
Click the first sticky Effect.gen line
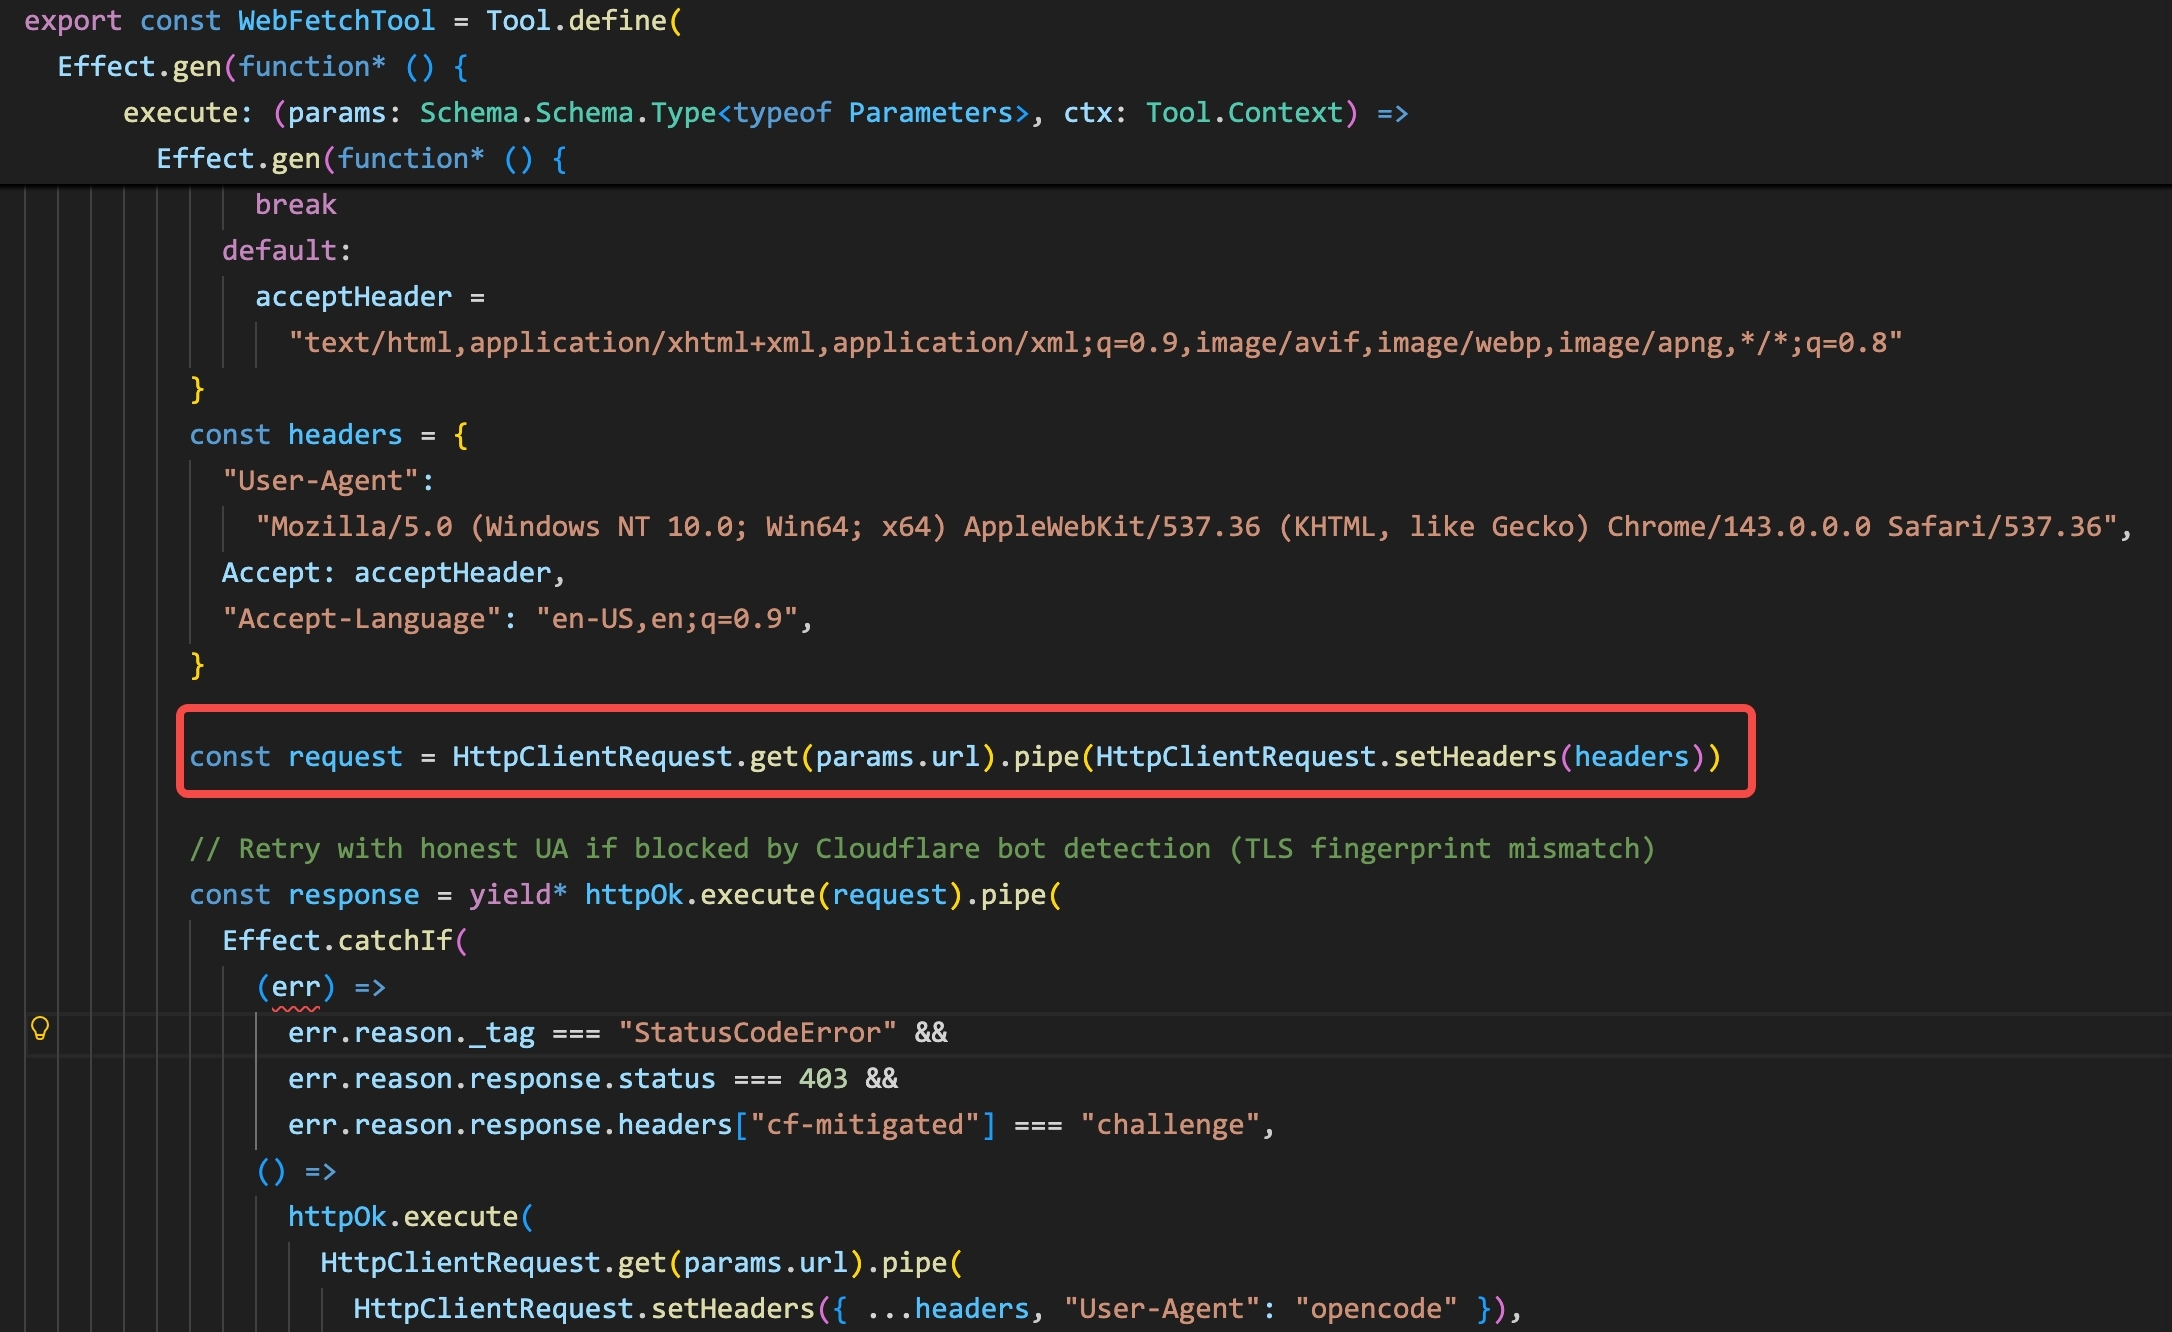pyautogui.click(x=263, y=67)
